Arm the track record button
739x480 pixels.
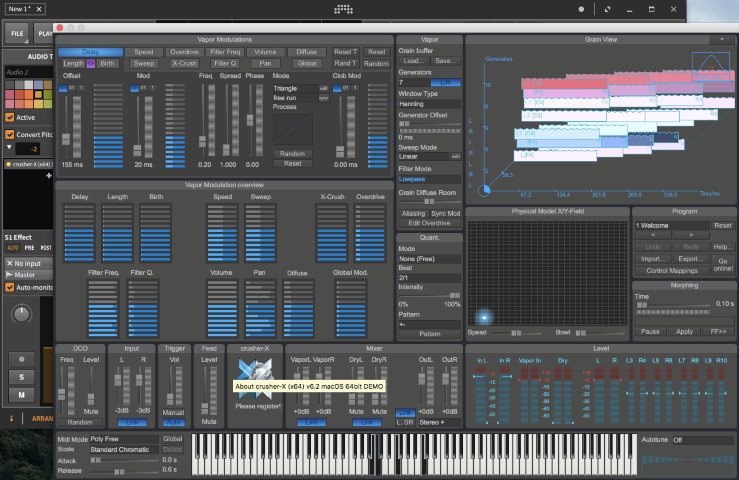pyautogui.click(x=21, y=359)
